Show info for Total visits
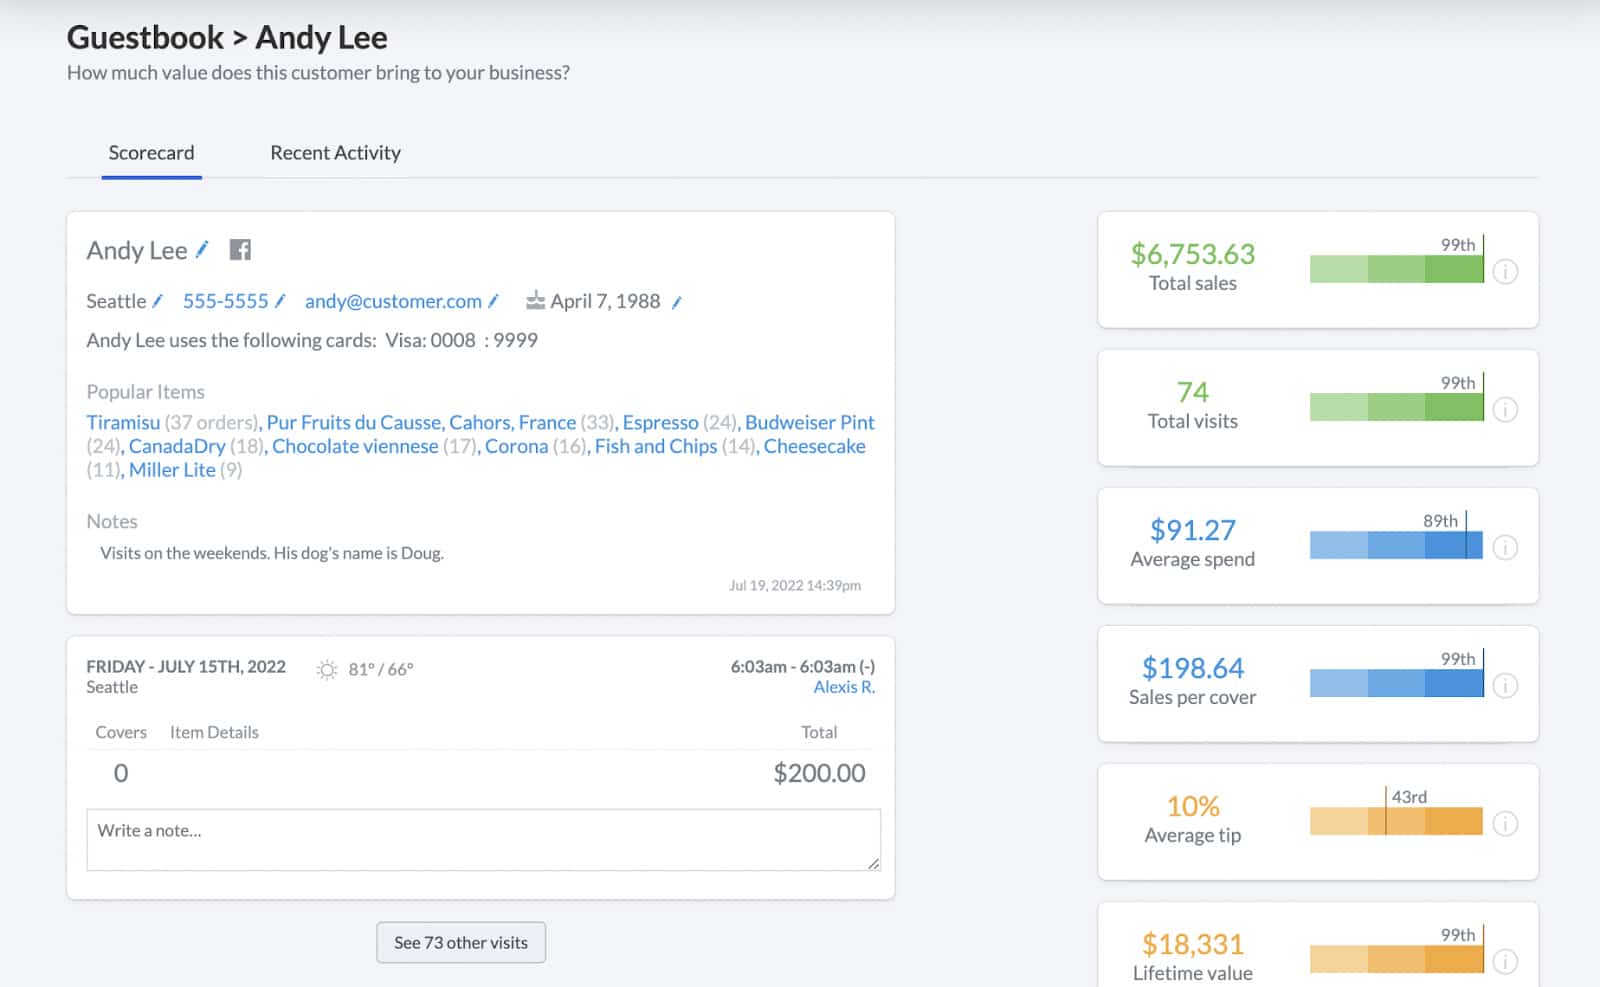 tap(1505, 409)
